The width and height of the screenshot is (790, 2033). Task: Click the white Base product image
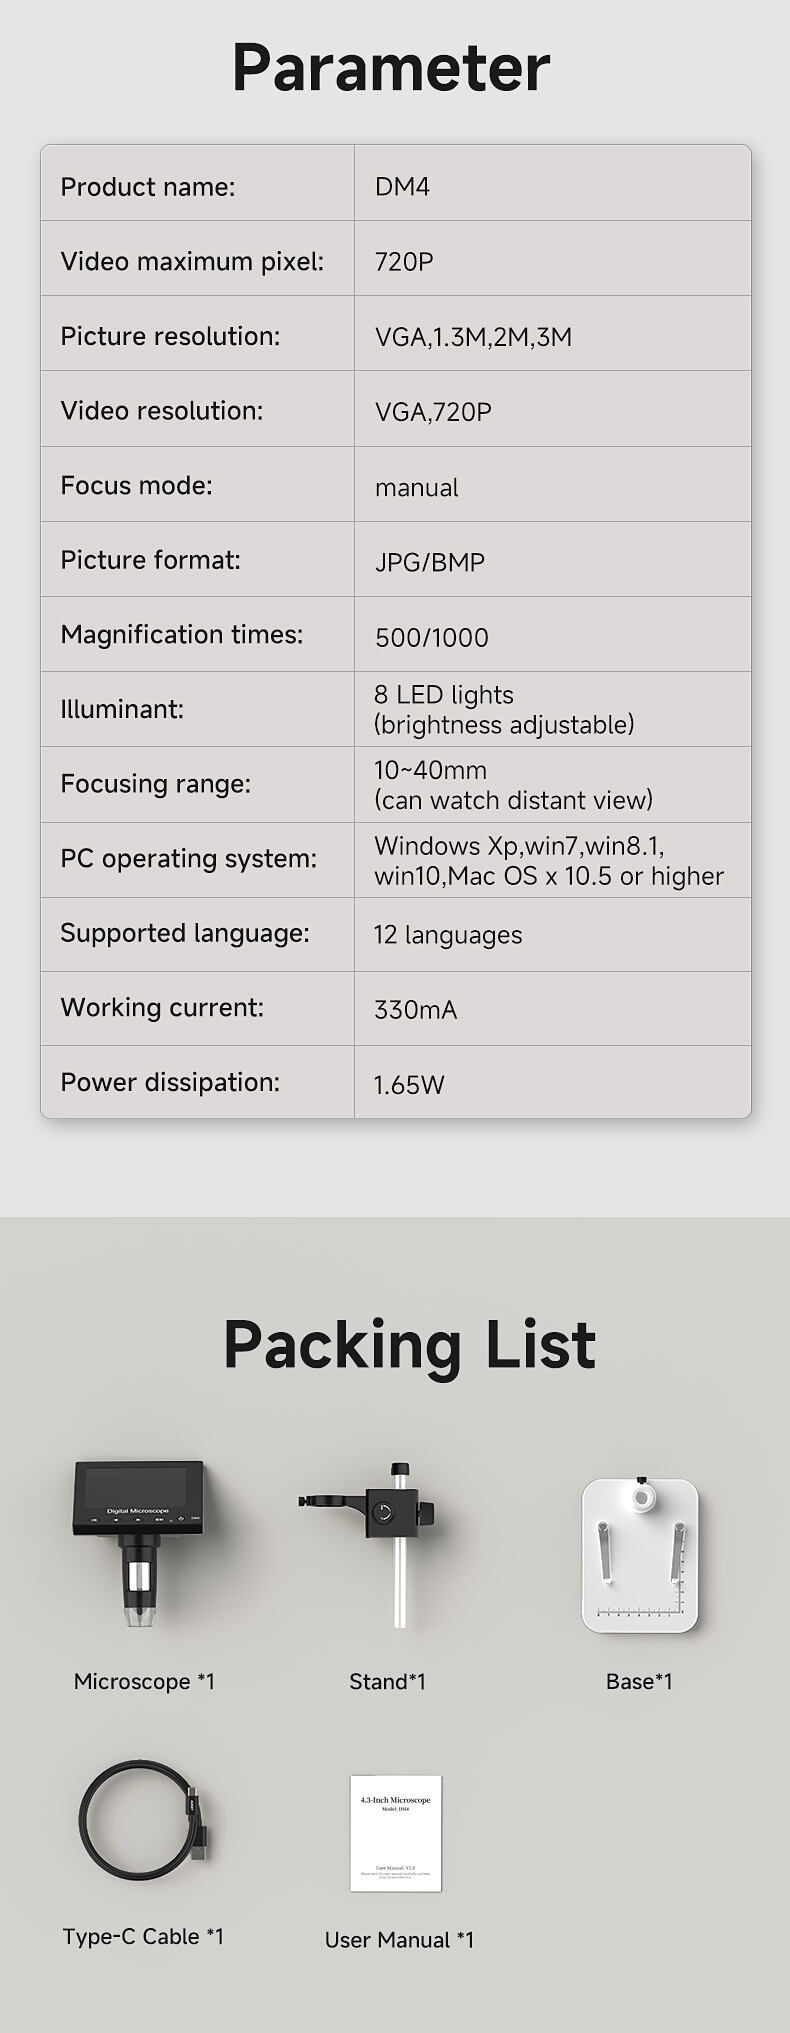639,1553
